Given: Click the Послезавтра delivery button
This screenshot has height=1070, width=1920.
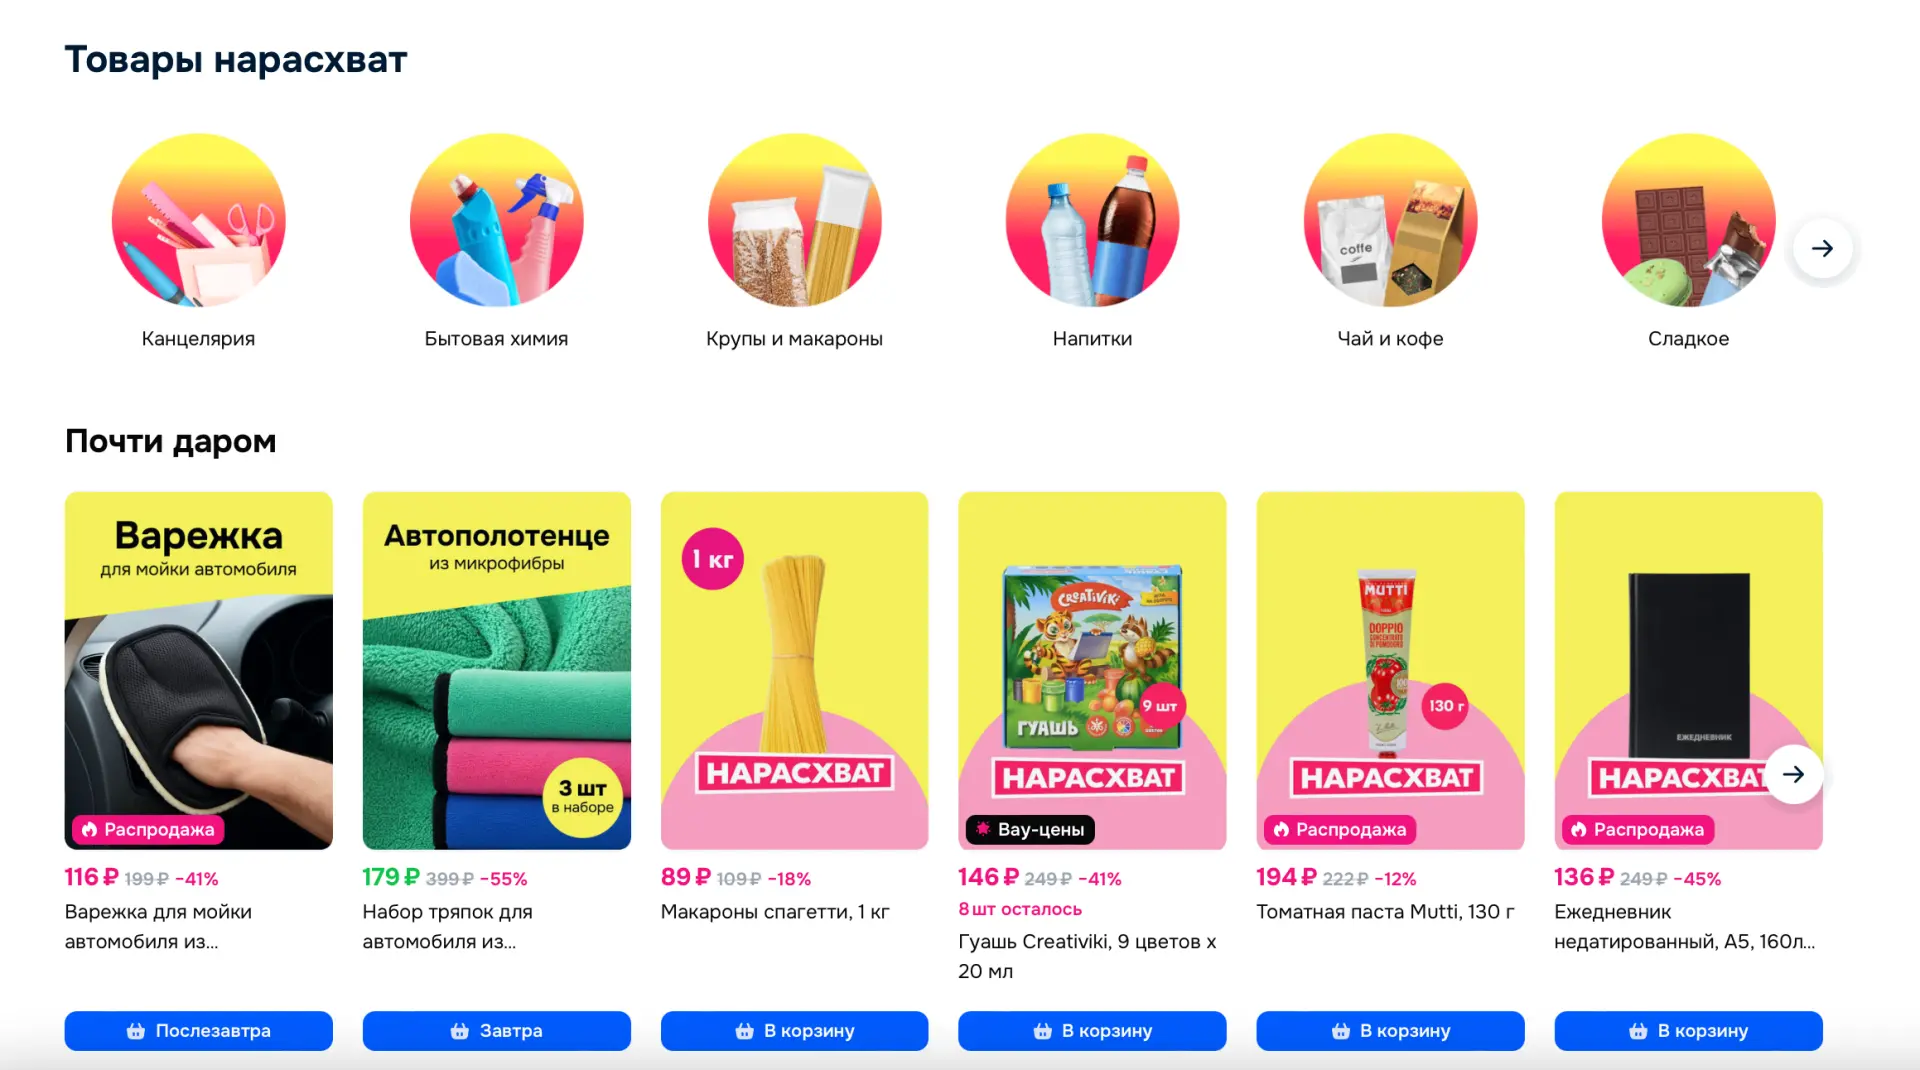Looking at the screenshot, I should 198,1030.
